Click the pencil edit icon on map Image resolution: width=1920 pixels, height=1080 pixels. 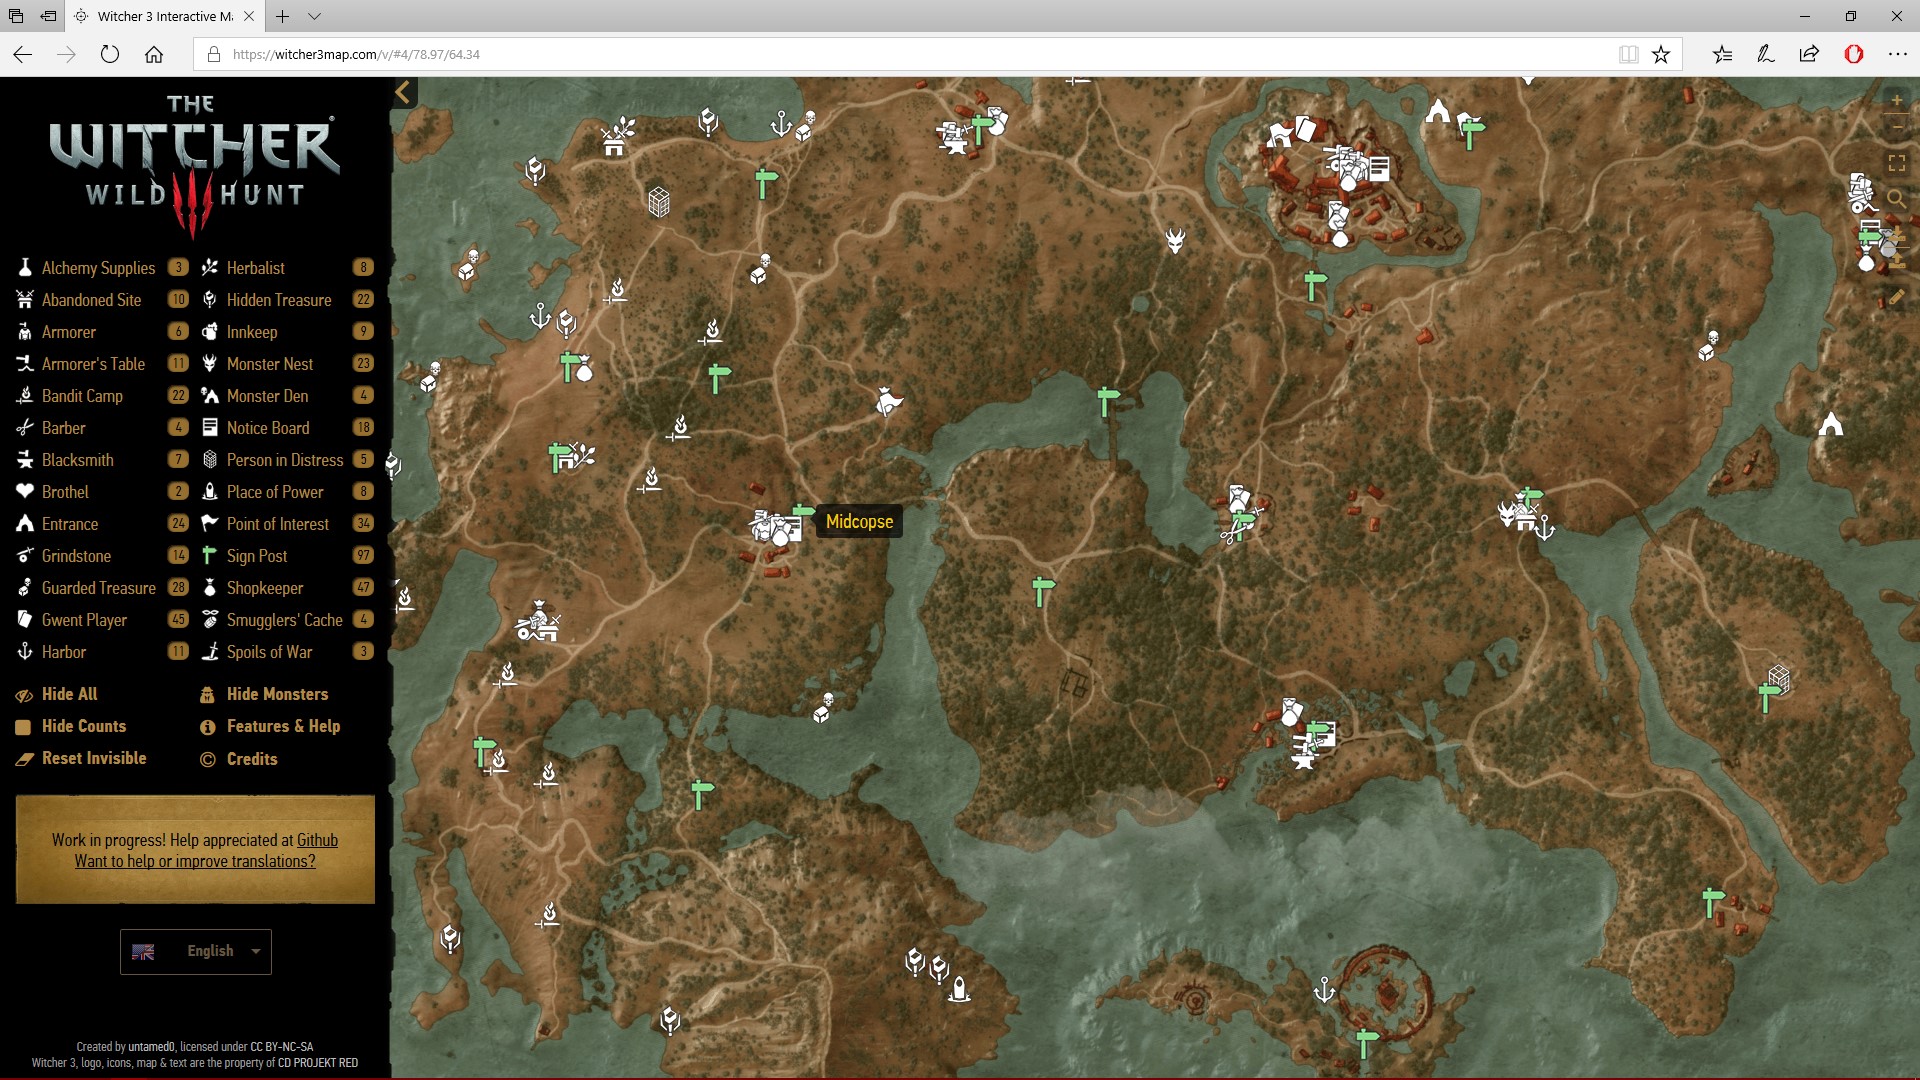(x=1896, y=297)
